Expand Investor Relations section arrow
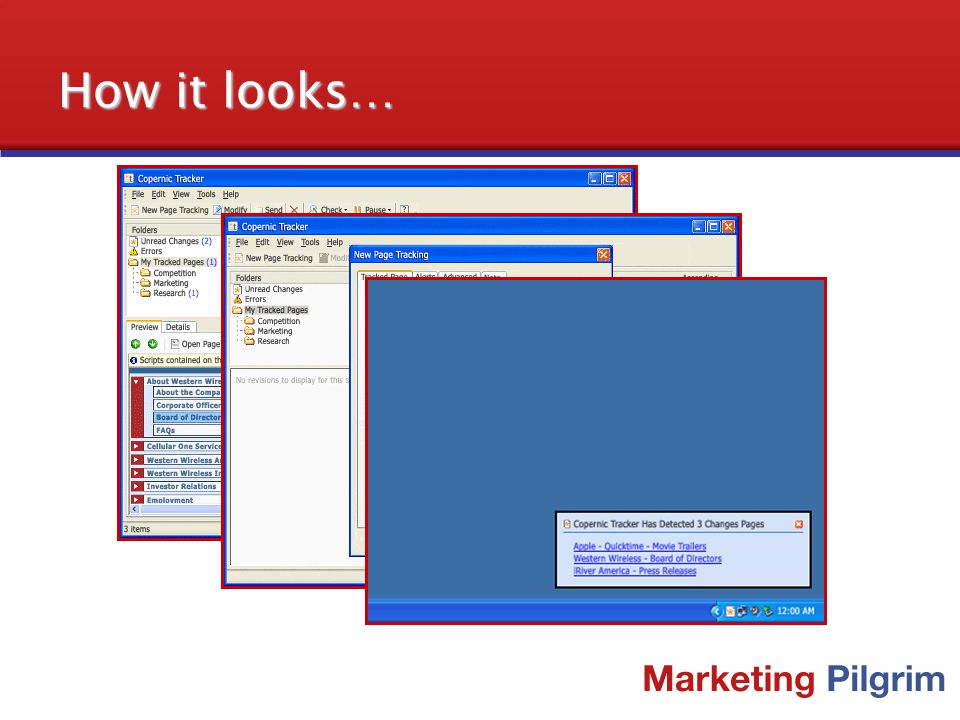The width and height of the screenshot is (960, 720). 137,486
